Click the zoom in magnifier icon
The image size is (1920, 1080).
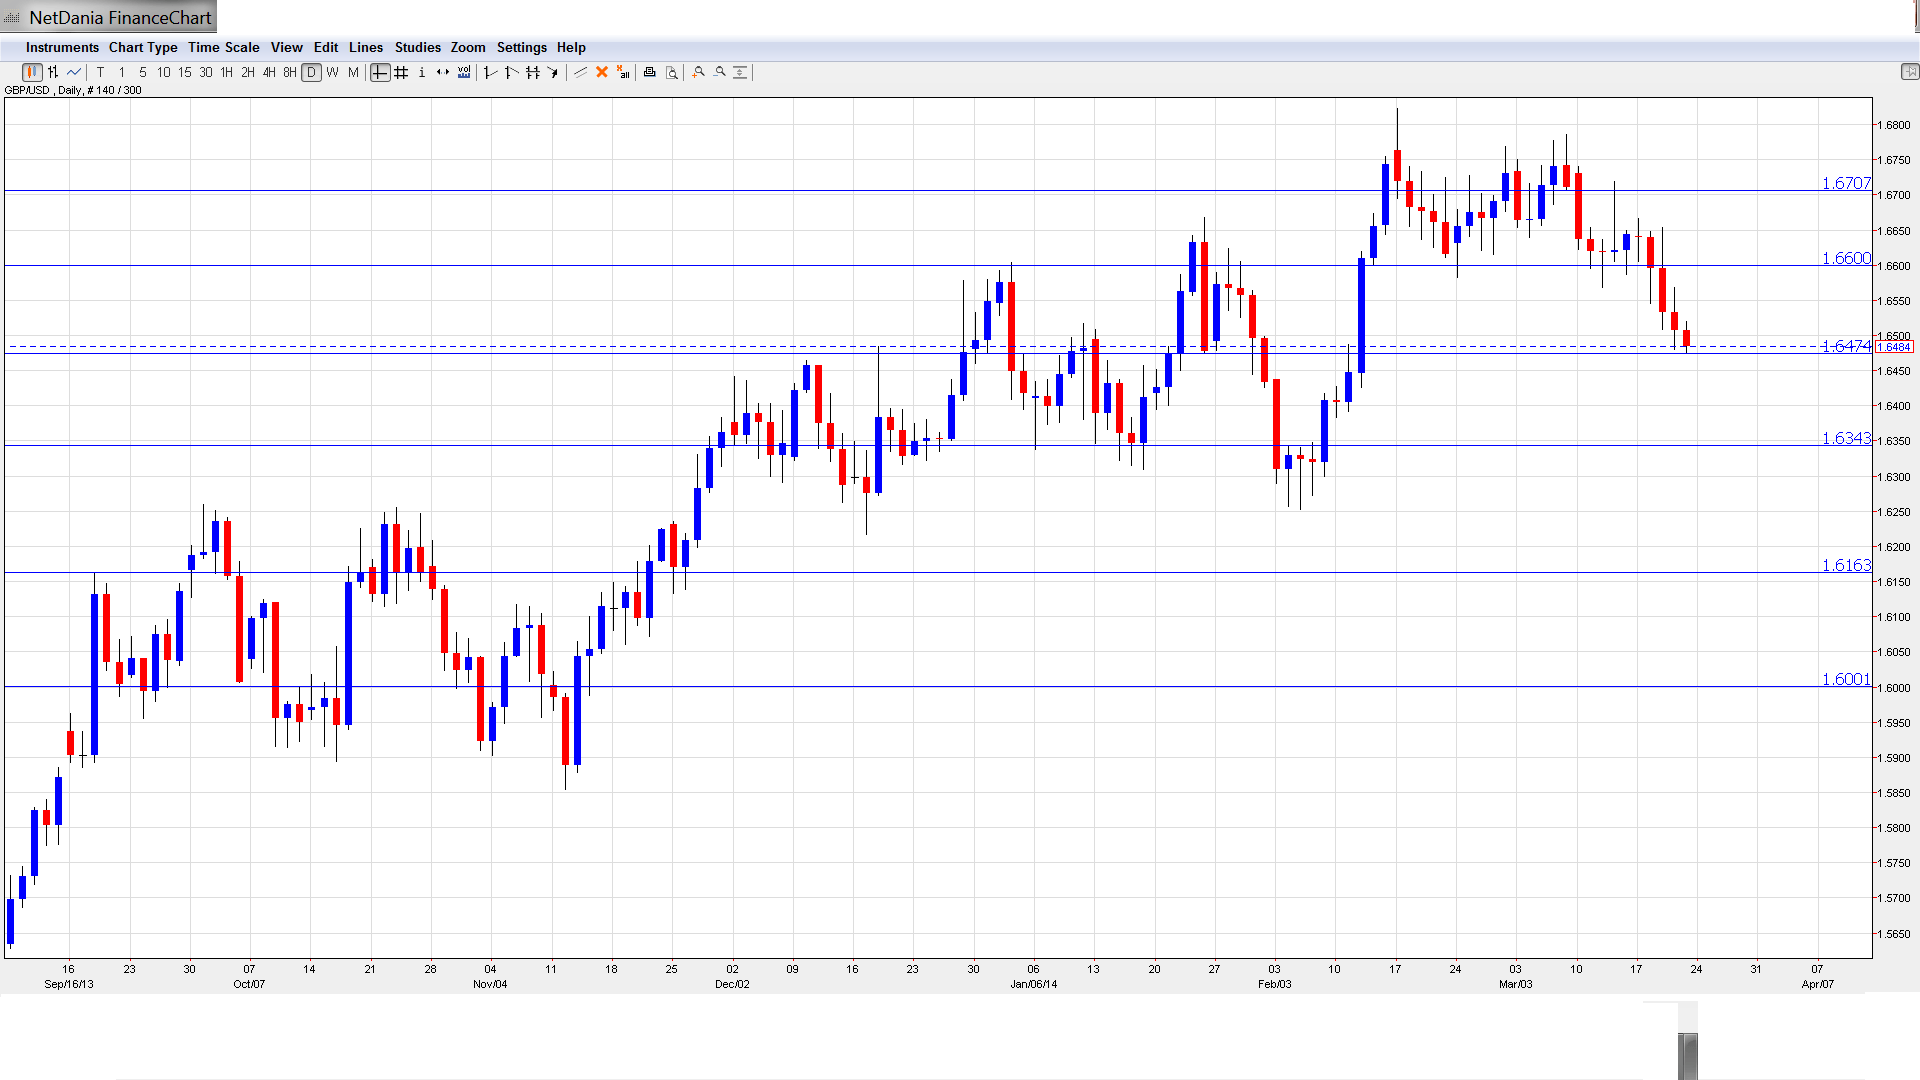tap(699, 72)
